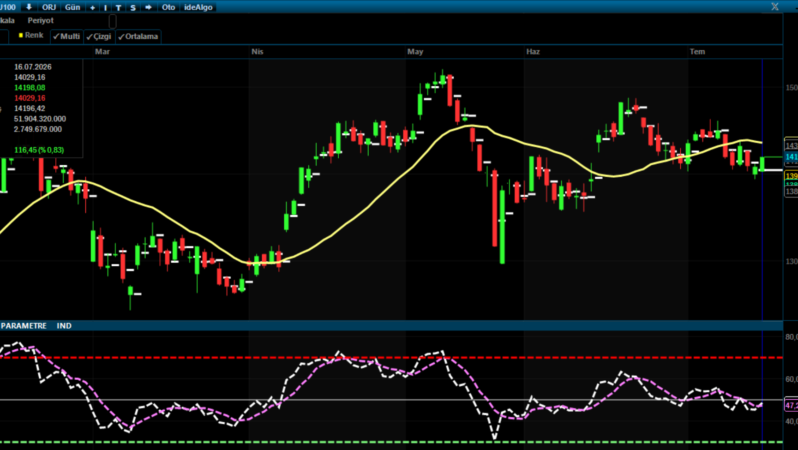Select the green dashed oversold level line
Screen dimensions: 798x450
pyautogui.click(x=391, y=442)
